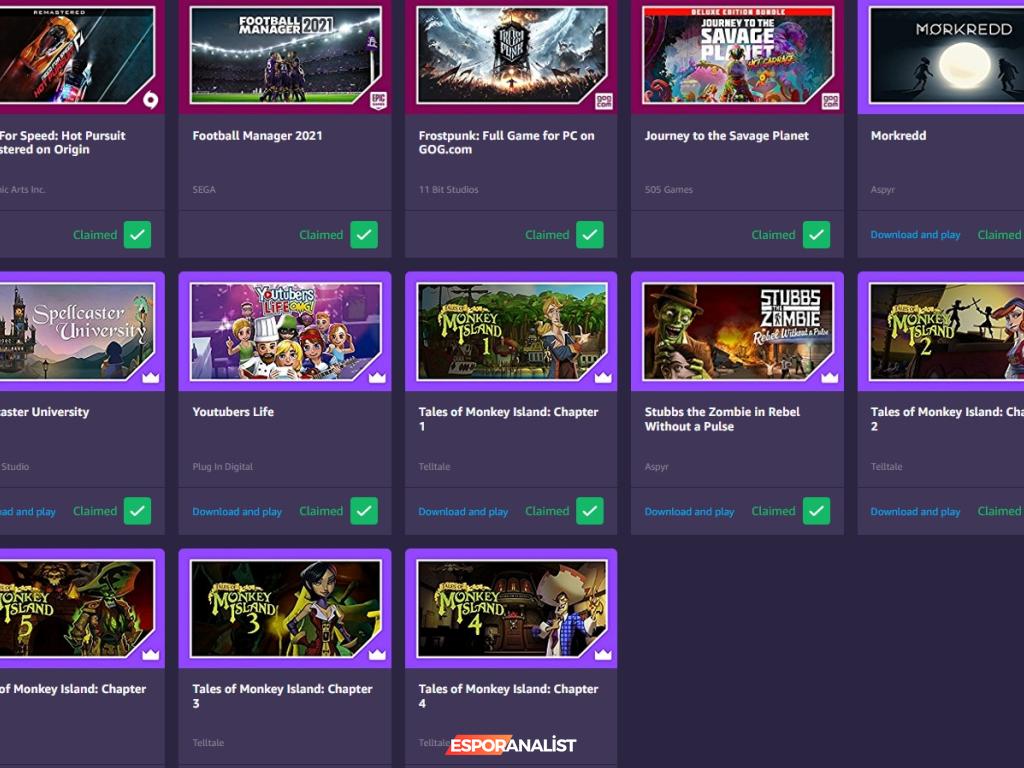Click the 'Plug In Digital' publisher label
Image resolution: width=1024 pixels, height=768 pixels.
click(223, 466)
